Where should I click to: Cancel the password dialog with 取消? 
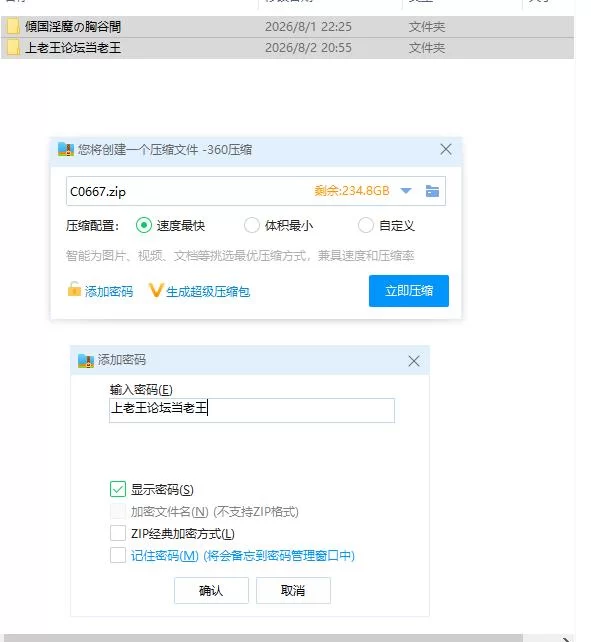click(293, 590)
